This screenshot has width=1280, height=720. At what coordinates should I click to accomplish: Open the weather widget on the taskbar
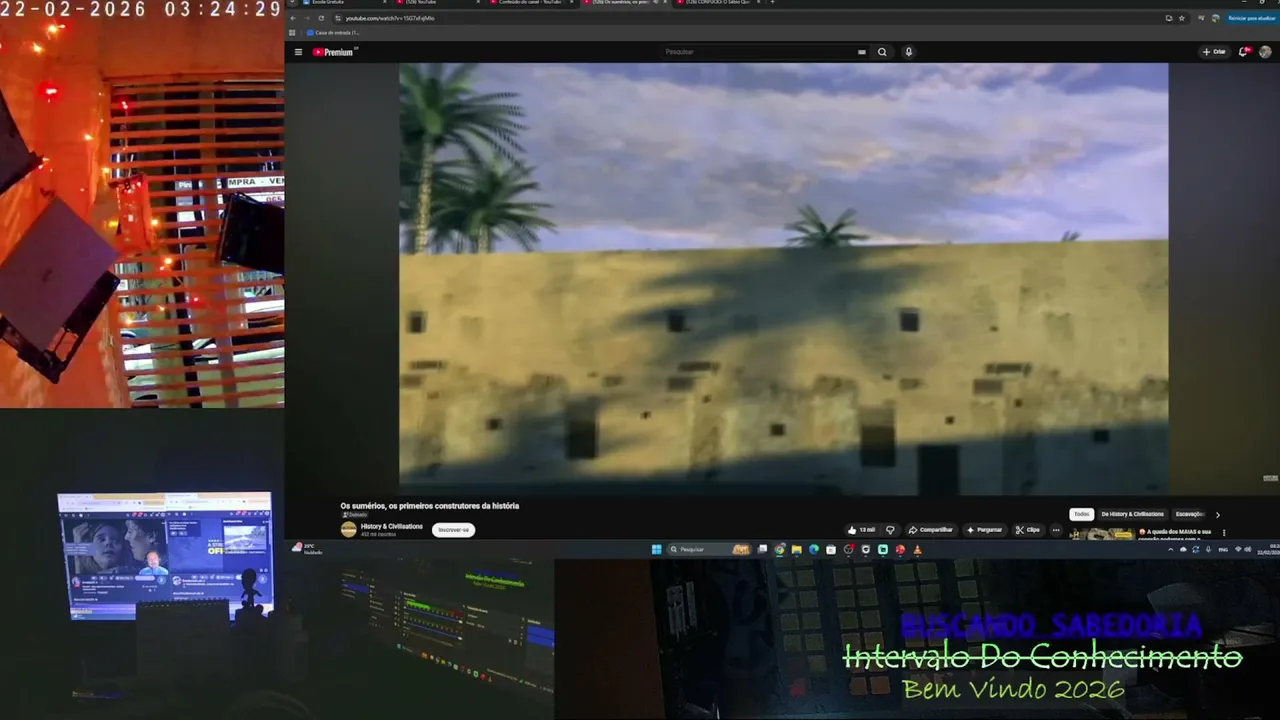point(306,549)
